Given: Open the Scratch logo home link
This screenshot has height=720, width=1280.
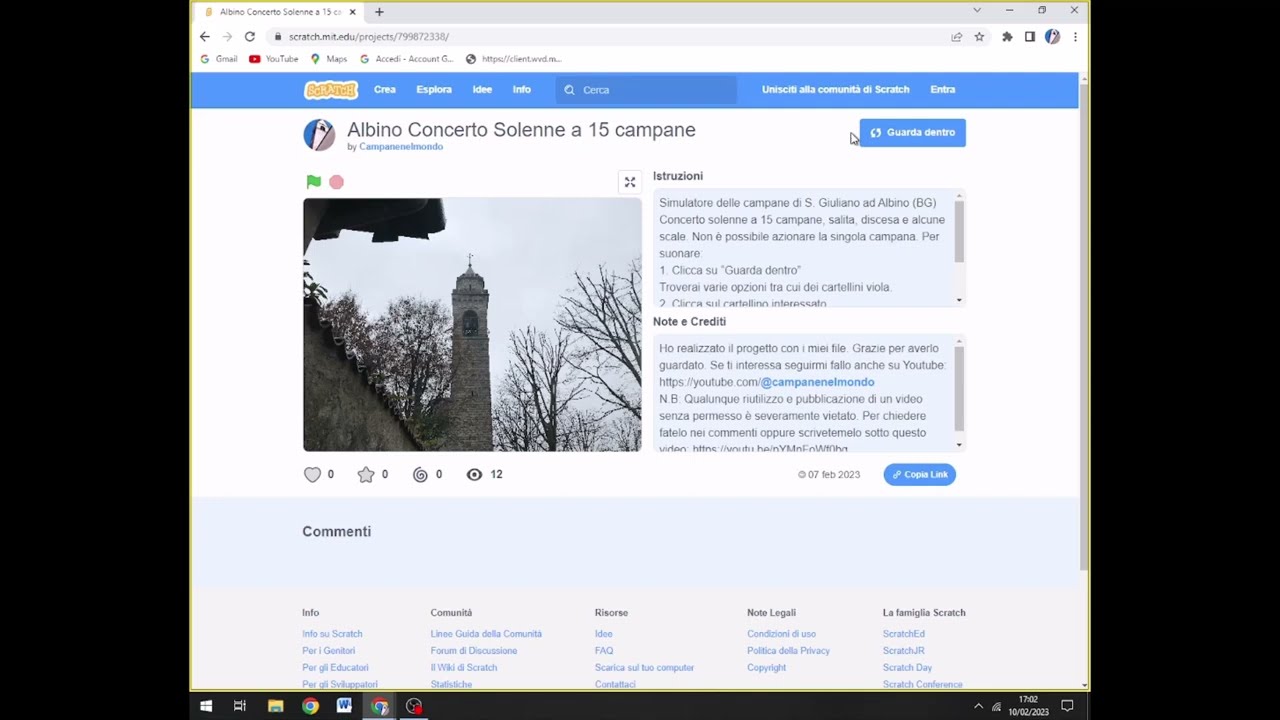Looking at the screenshot, I should [331, 90].
